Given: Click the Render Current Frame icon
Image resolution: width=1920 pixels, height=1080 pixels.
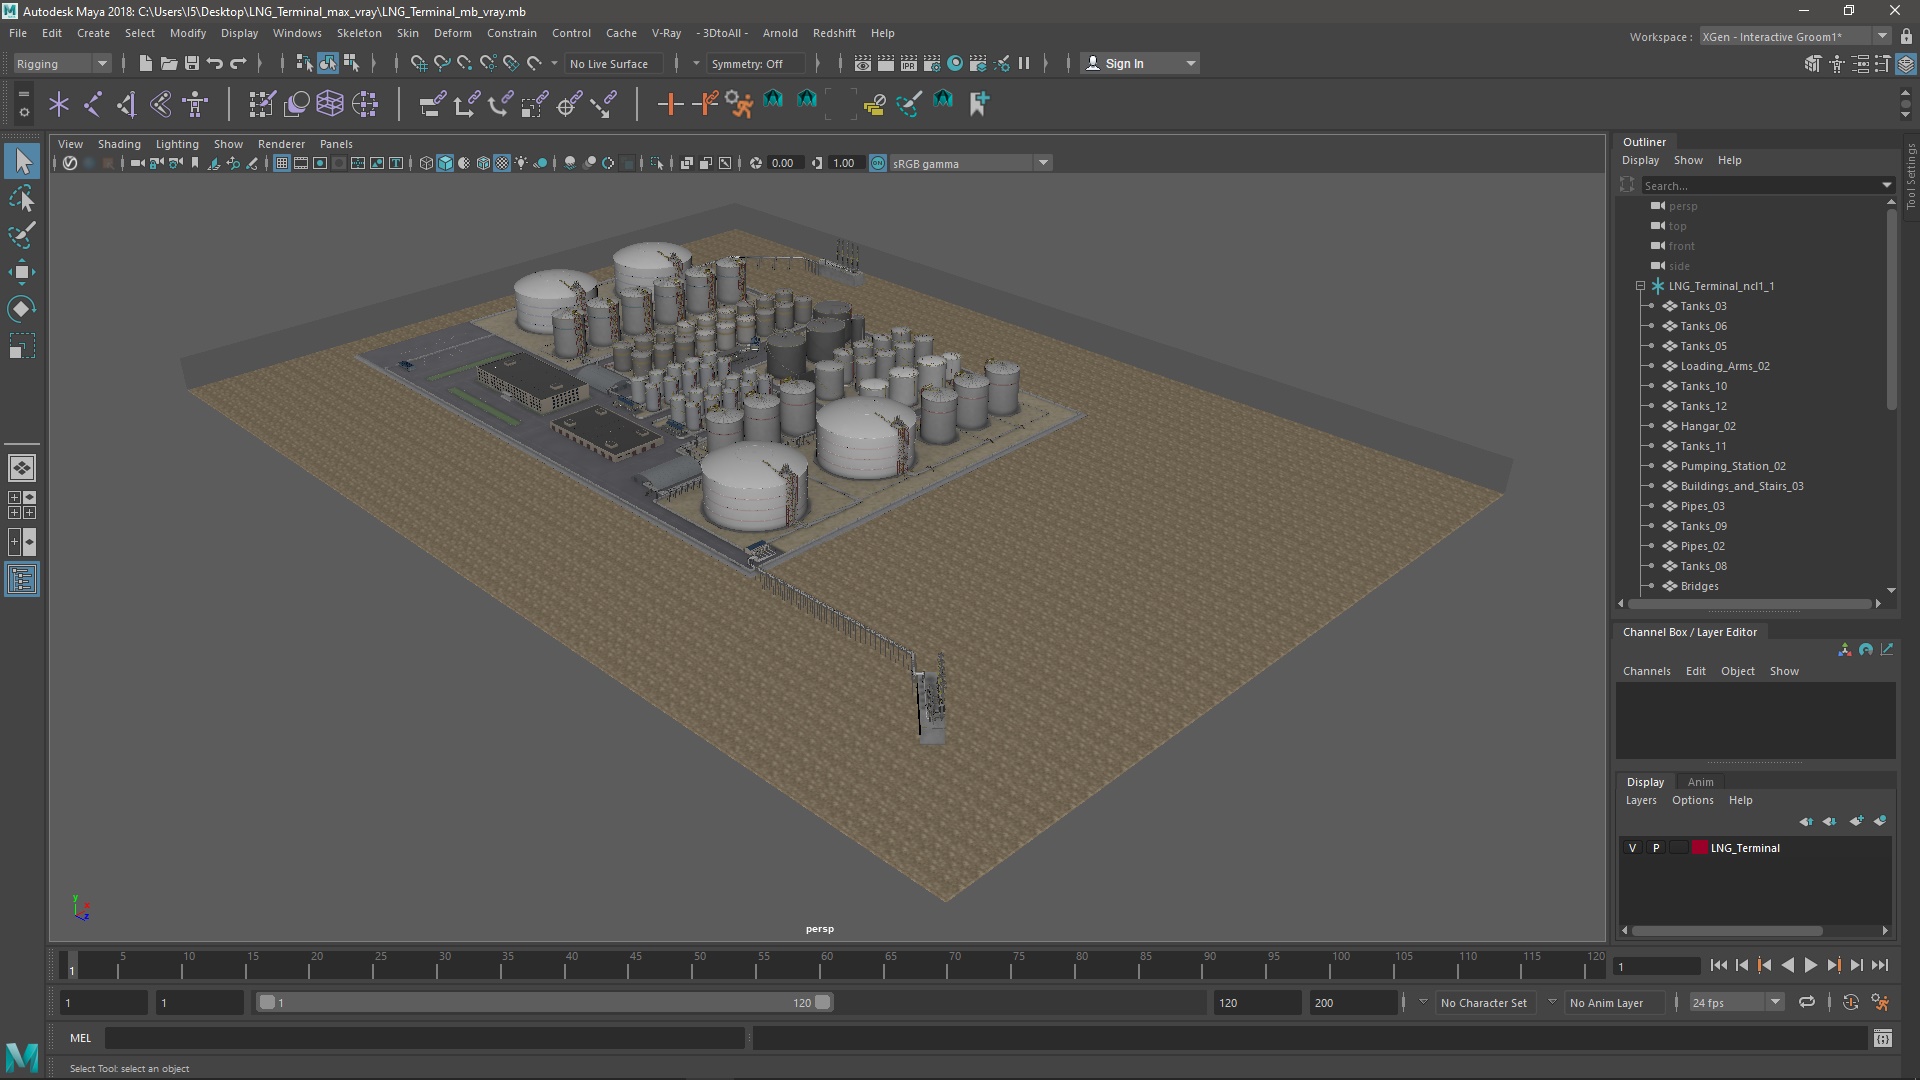Looking at the screenshot, I should click(885, 63).
